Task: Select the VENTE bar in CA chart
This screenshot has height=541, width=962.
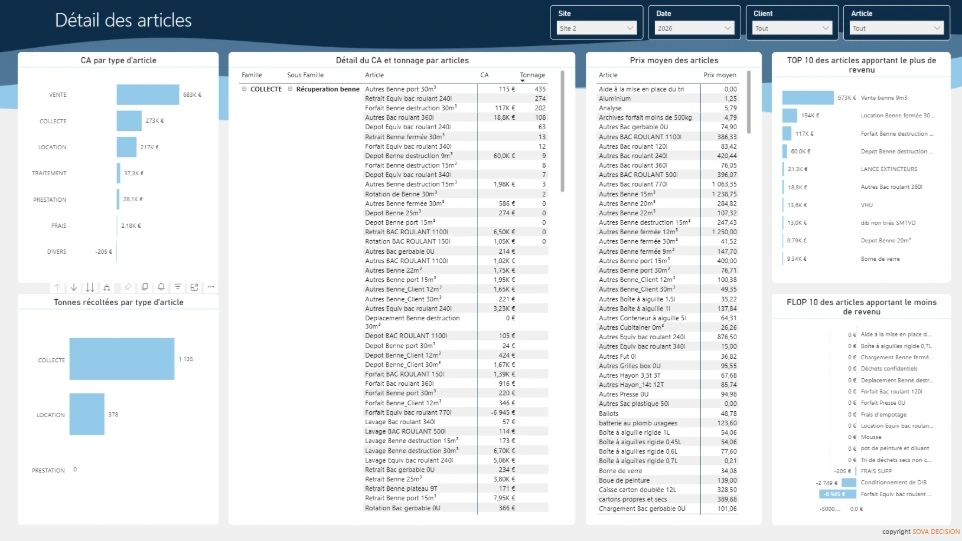Action: (148, 94)
